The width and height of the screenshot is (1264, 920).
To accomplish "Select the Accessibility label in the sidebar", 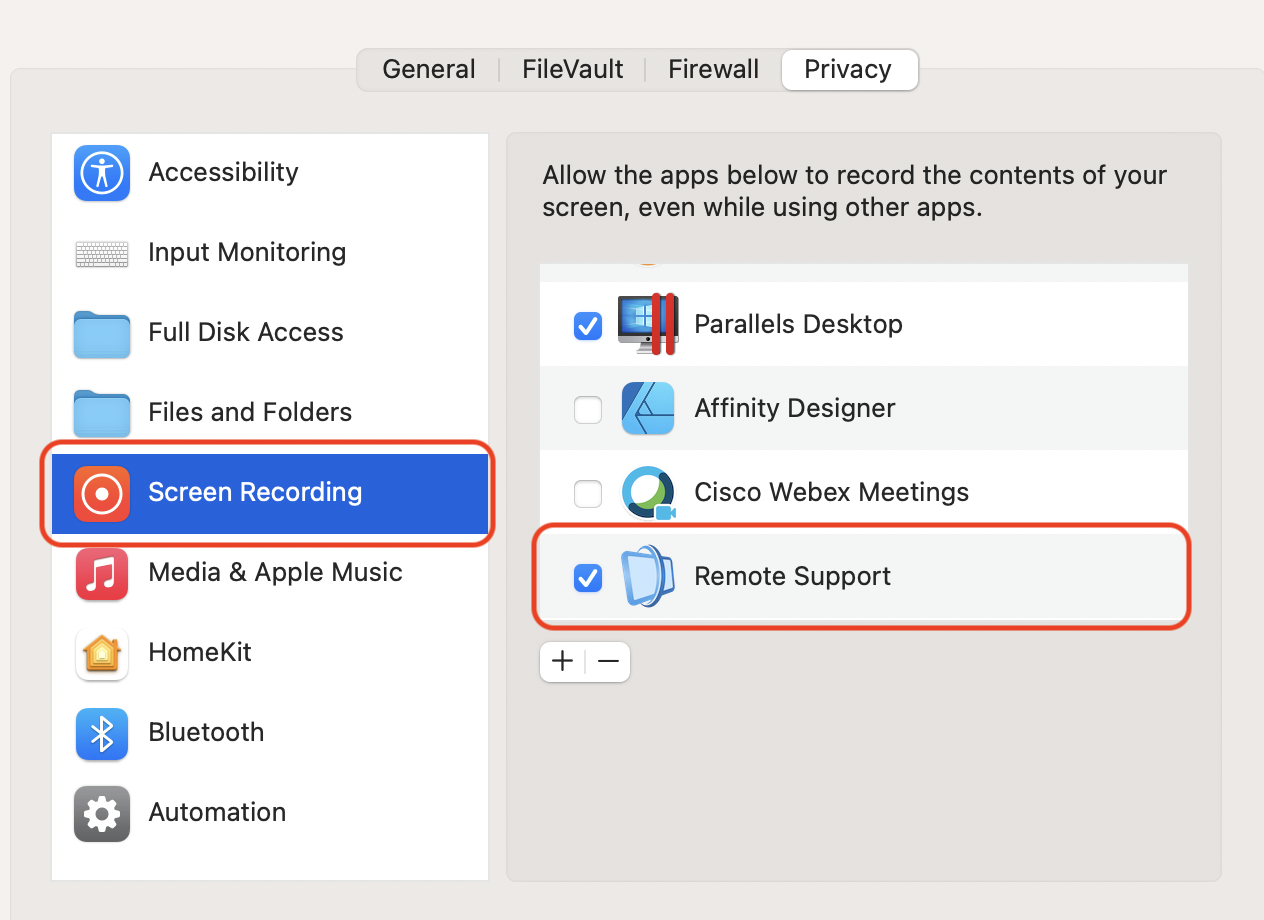I will click(223, 172).
